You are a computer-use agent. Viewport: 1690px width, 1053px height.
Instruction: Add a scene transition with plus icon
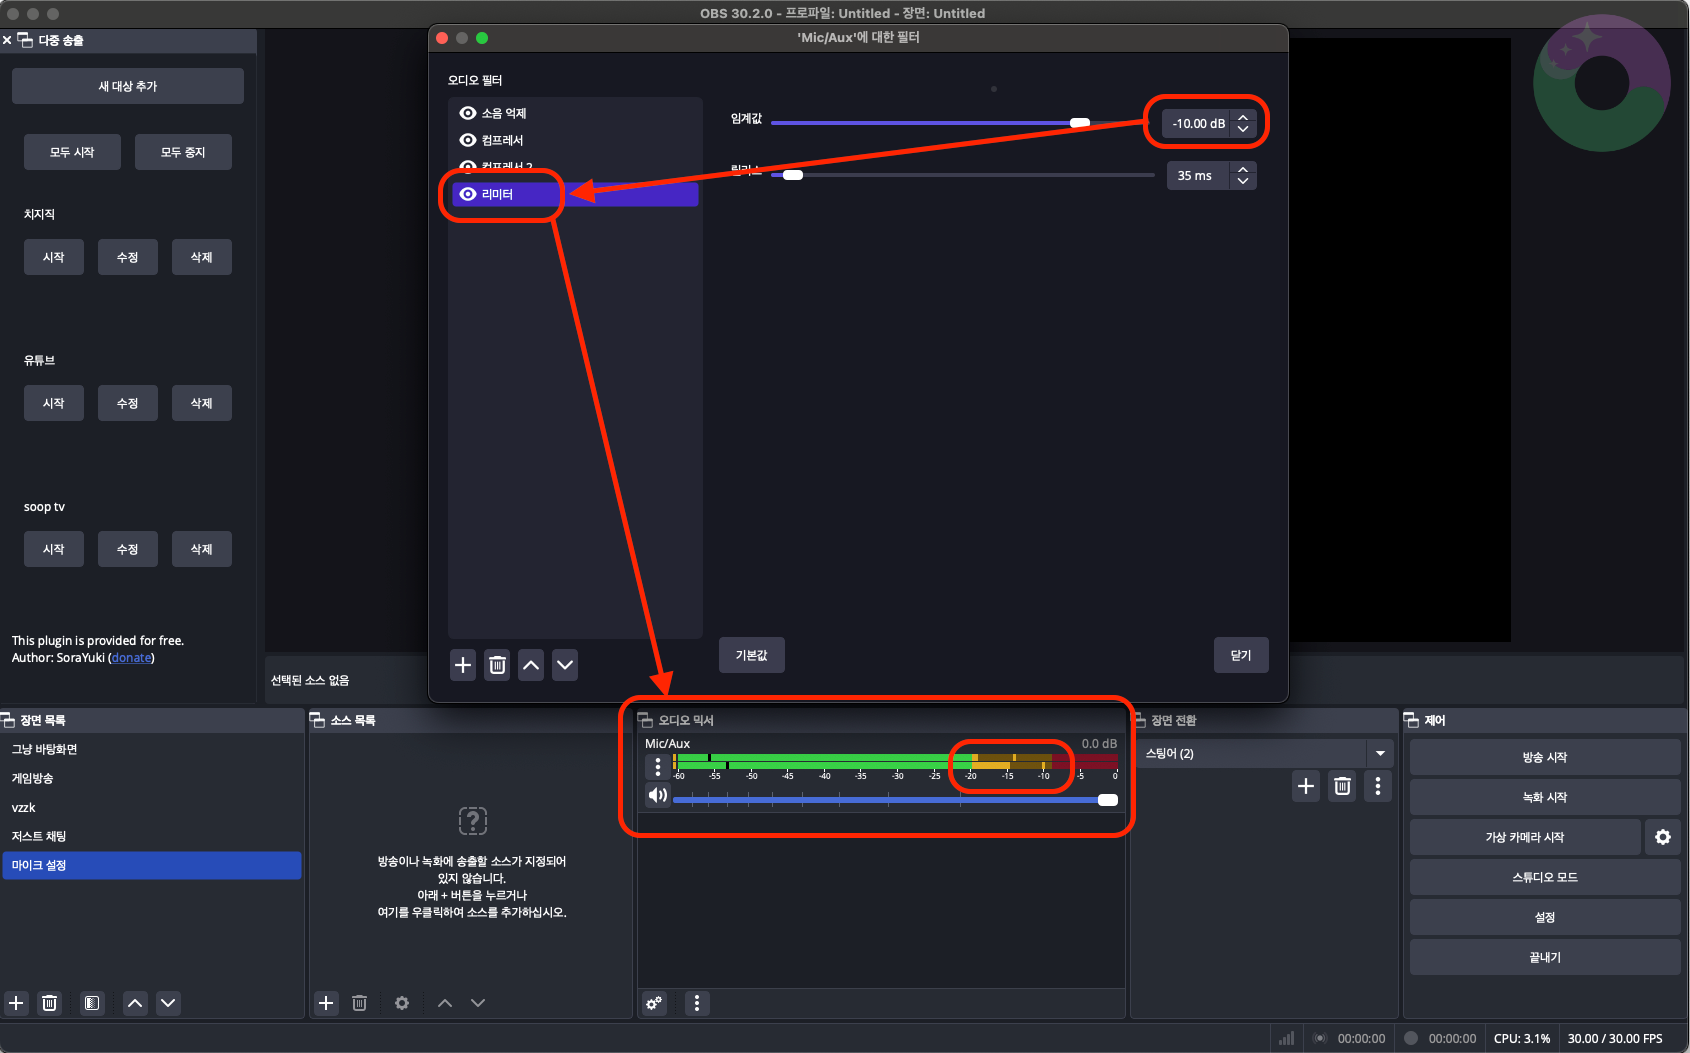tap(1306, 786)
